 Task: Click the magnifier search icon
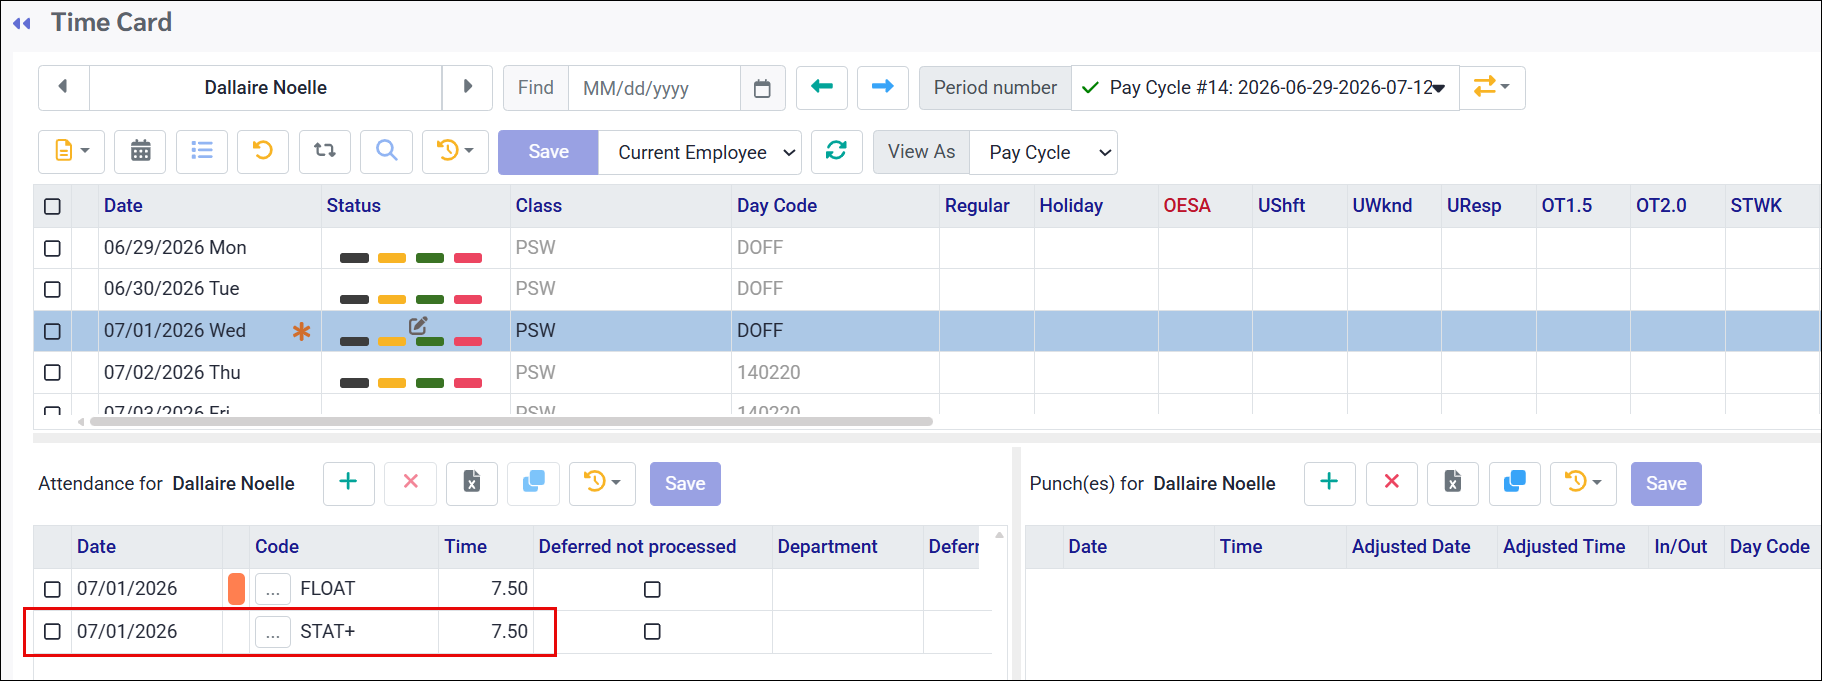point(387,151)
